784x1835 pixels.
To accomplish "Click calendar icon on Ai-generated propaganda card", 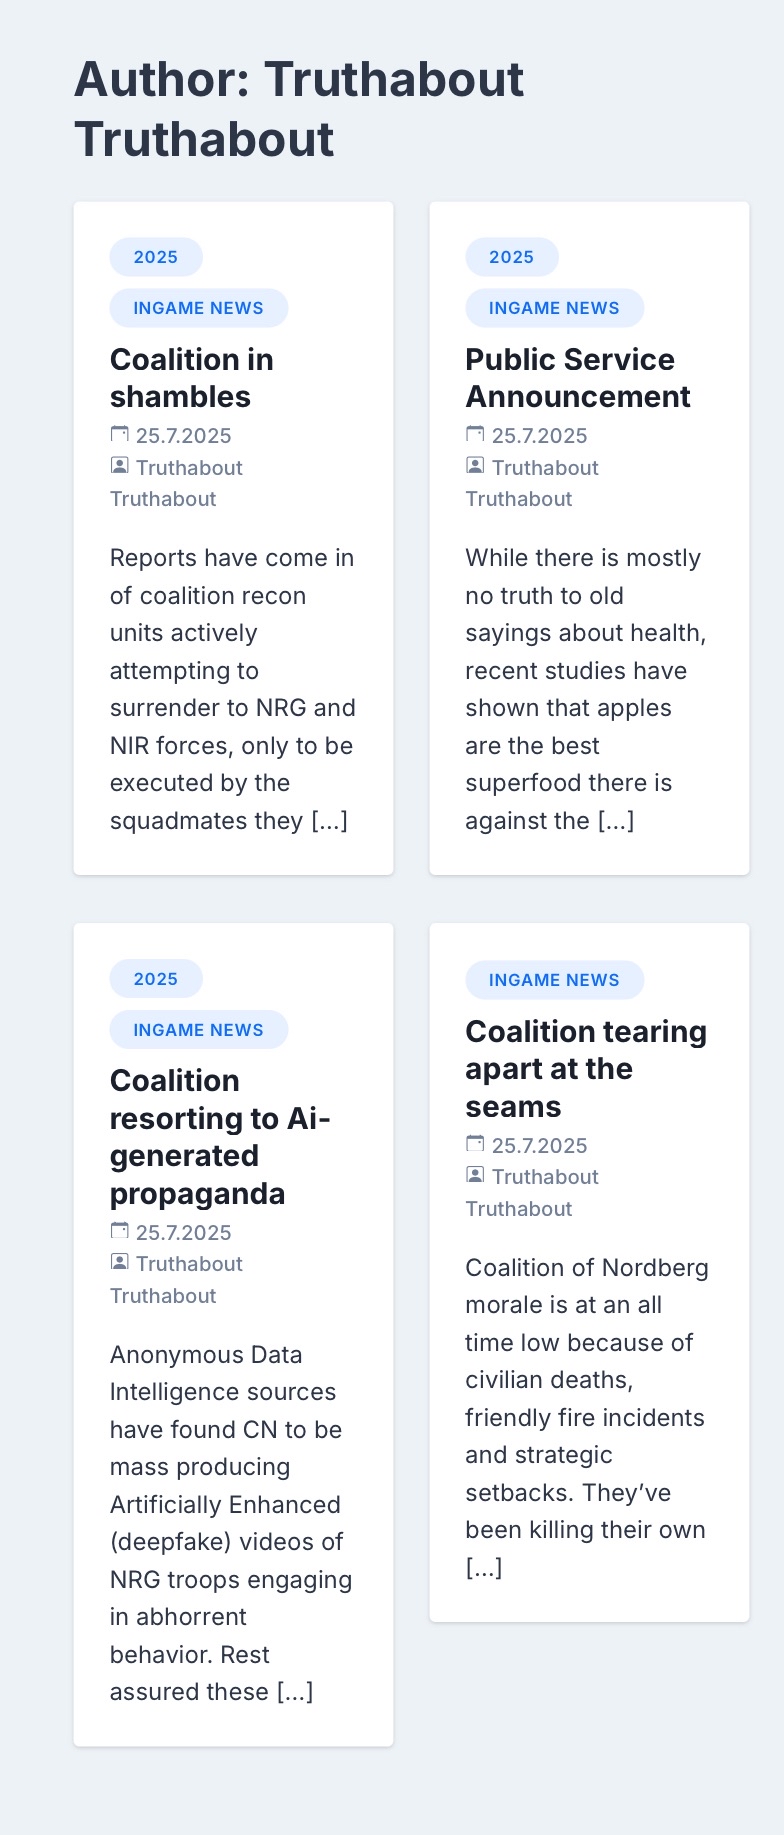I will [x=119, y=1230].
